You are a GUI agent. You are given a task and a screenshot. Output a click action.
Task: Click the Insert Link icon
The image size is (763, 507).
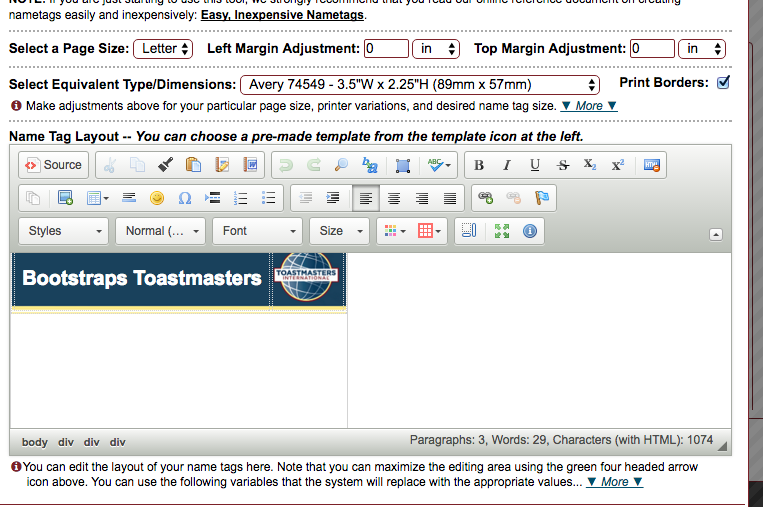[x=486, y=198]
